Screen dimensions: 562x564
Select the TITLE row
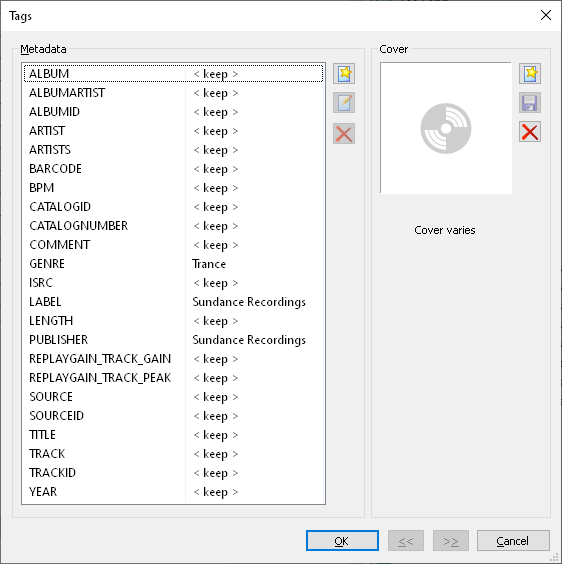point(173,435)
